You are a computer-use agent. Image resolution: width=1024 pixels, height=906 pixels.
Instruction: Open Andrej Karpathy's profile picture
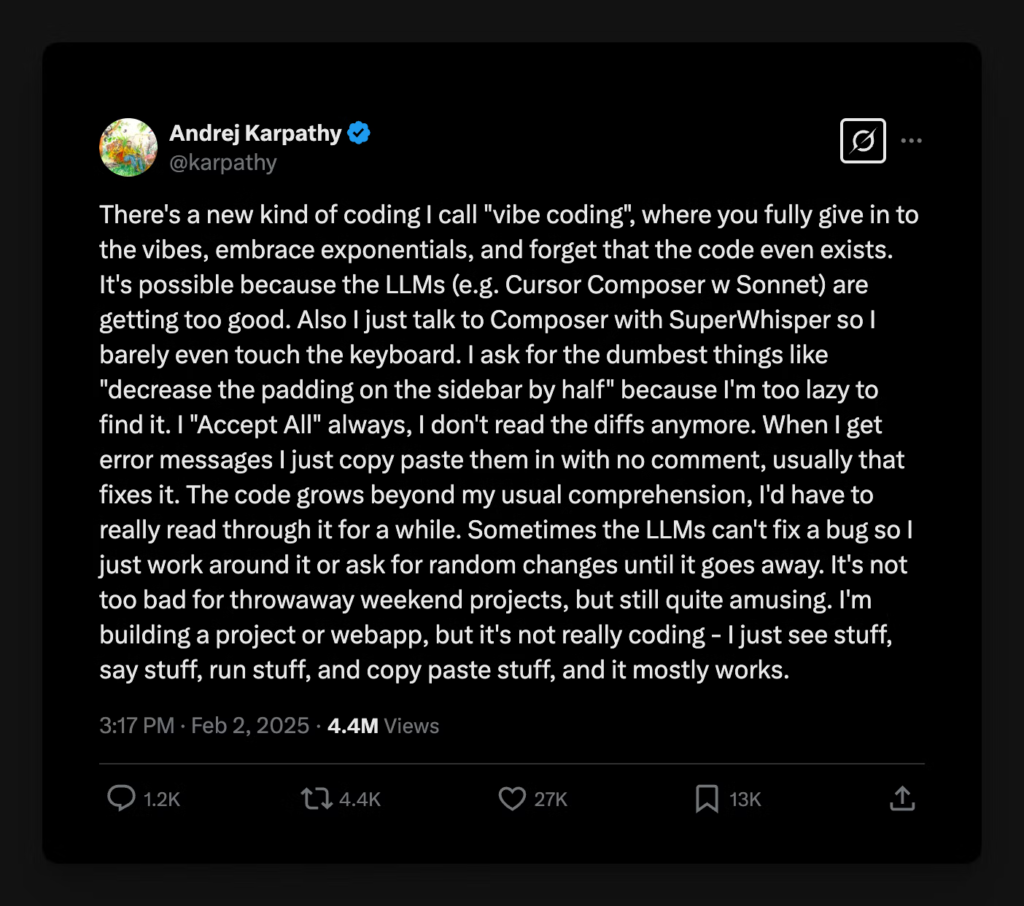click(128, 147)
